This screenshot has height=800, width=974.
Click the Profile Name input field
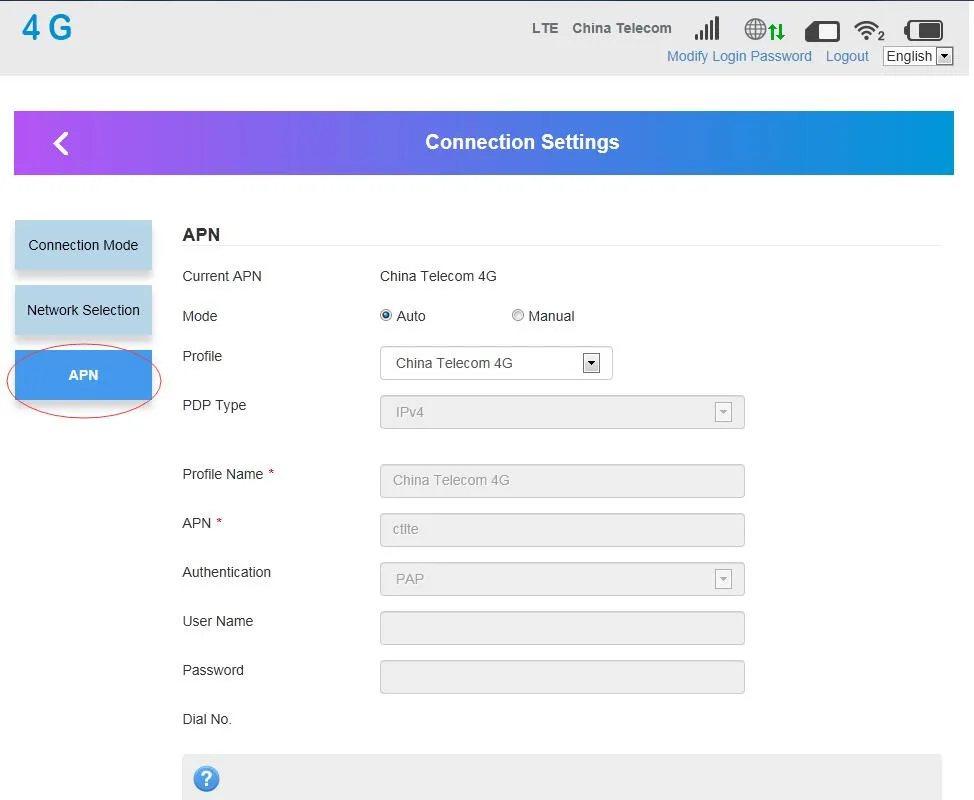point(562,481)
